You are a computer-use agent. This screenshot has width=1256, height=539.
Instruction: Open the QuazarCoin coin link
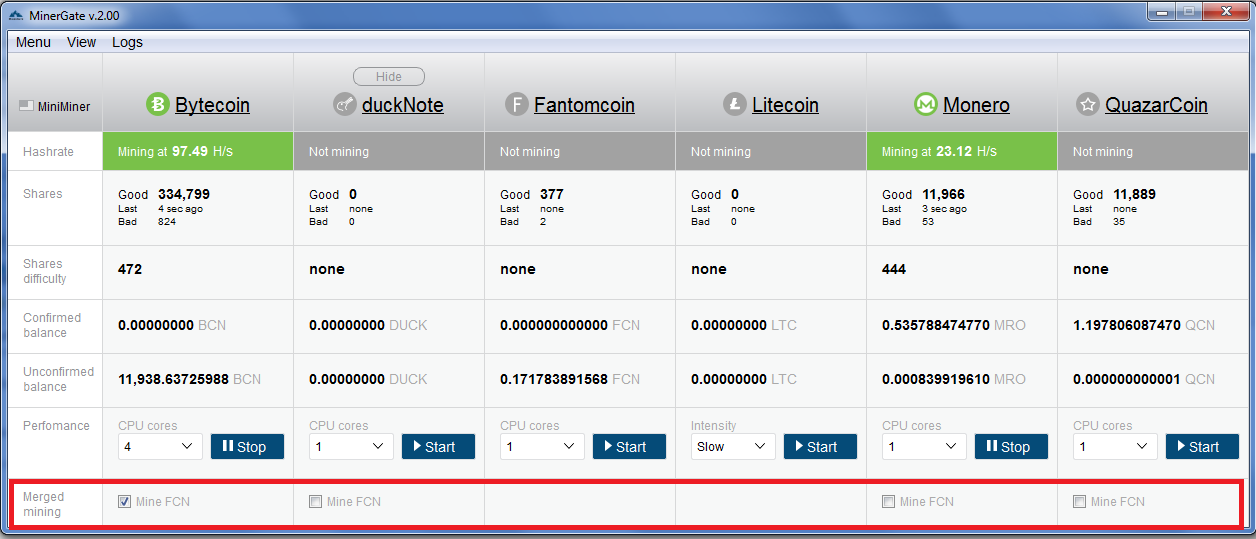(x=1156, y=105)
